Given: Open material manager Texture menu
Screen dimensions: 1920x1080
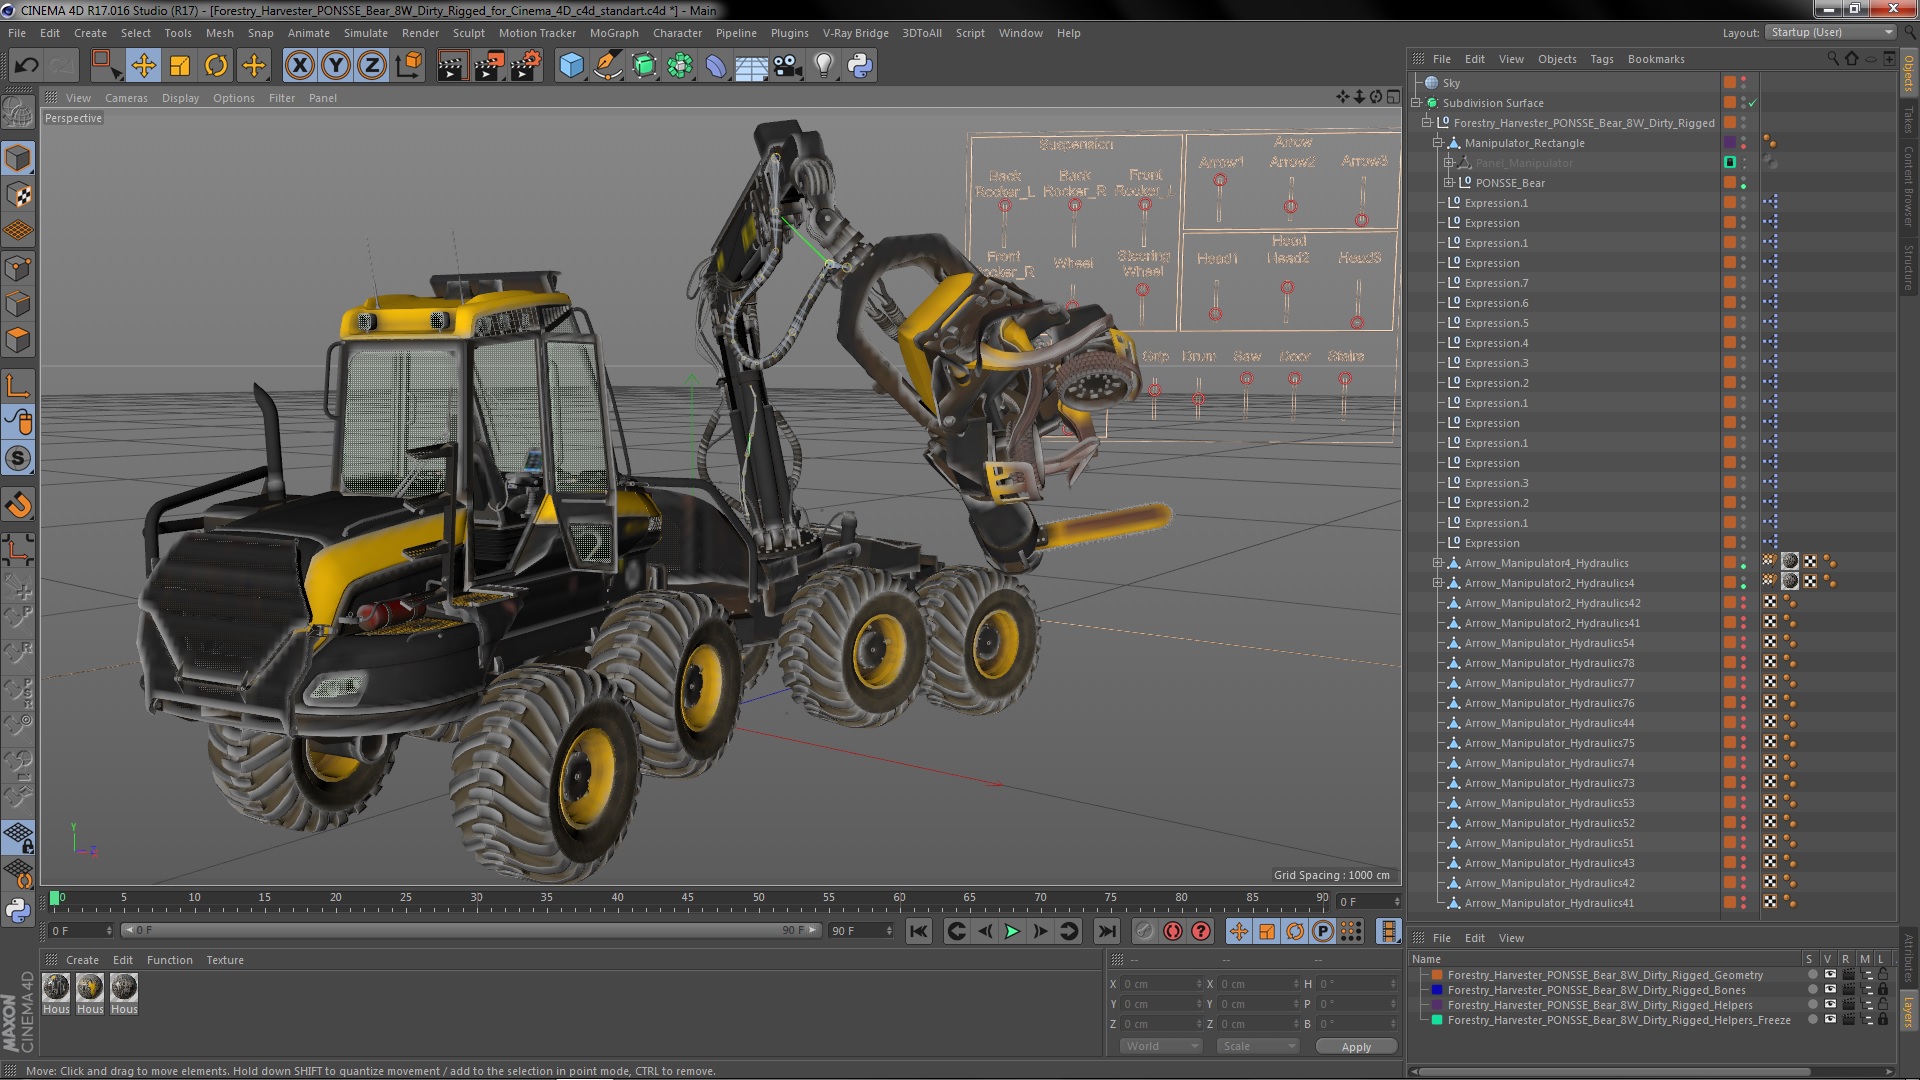Looking at the screenshot, I should [x=224, y=960].
